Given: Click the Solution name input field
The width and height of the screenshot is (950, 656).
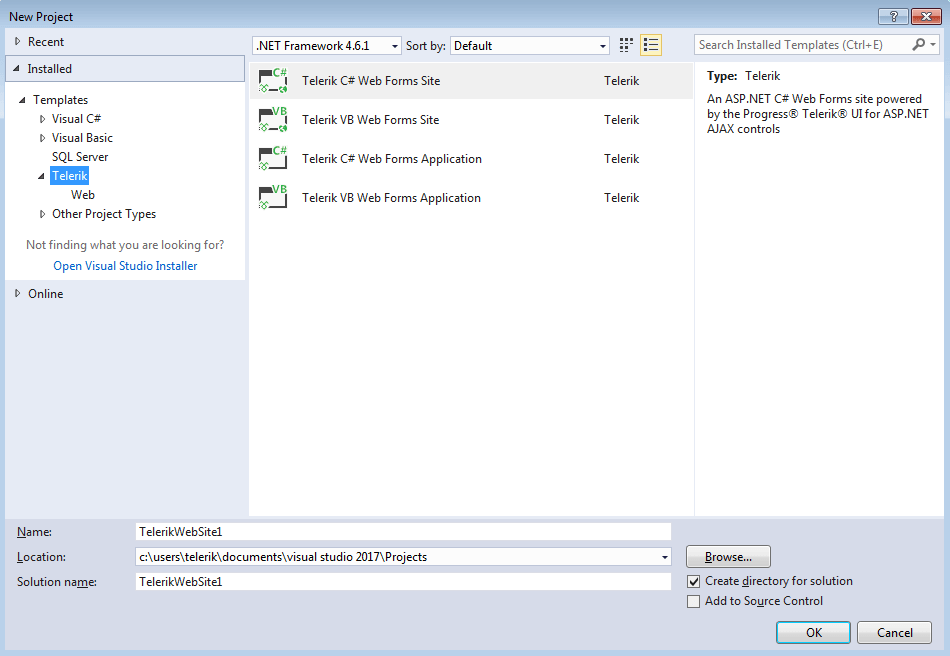Looking at the screenshot, I should [x=403, y=581].
